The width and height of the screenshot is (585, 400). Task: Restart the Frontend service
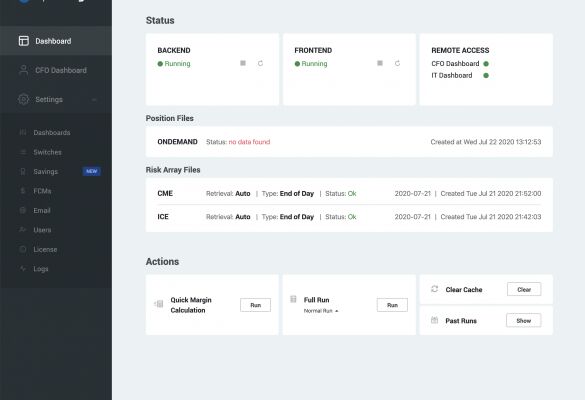click(397, 63)
